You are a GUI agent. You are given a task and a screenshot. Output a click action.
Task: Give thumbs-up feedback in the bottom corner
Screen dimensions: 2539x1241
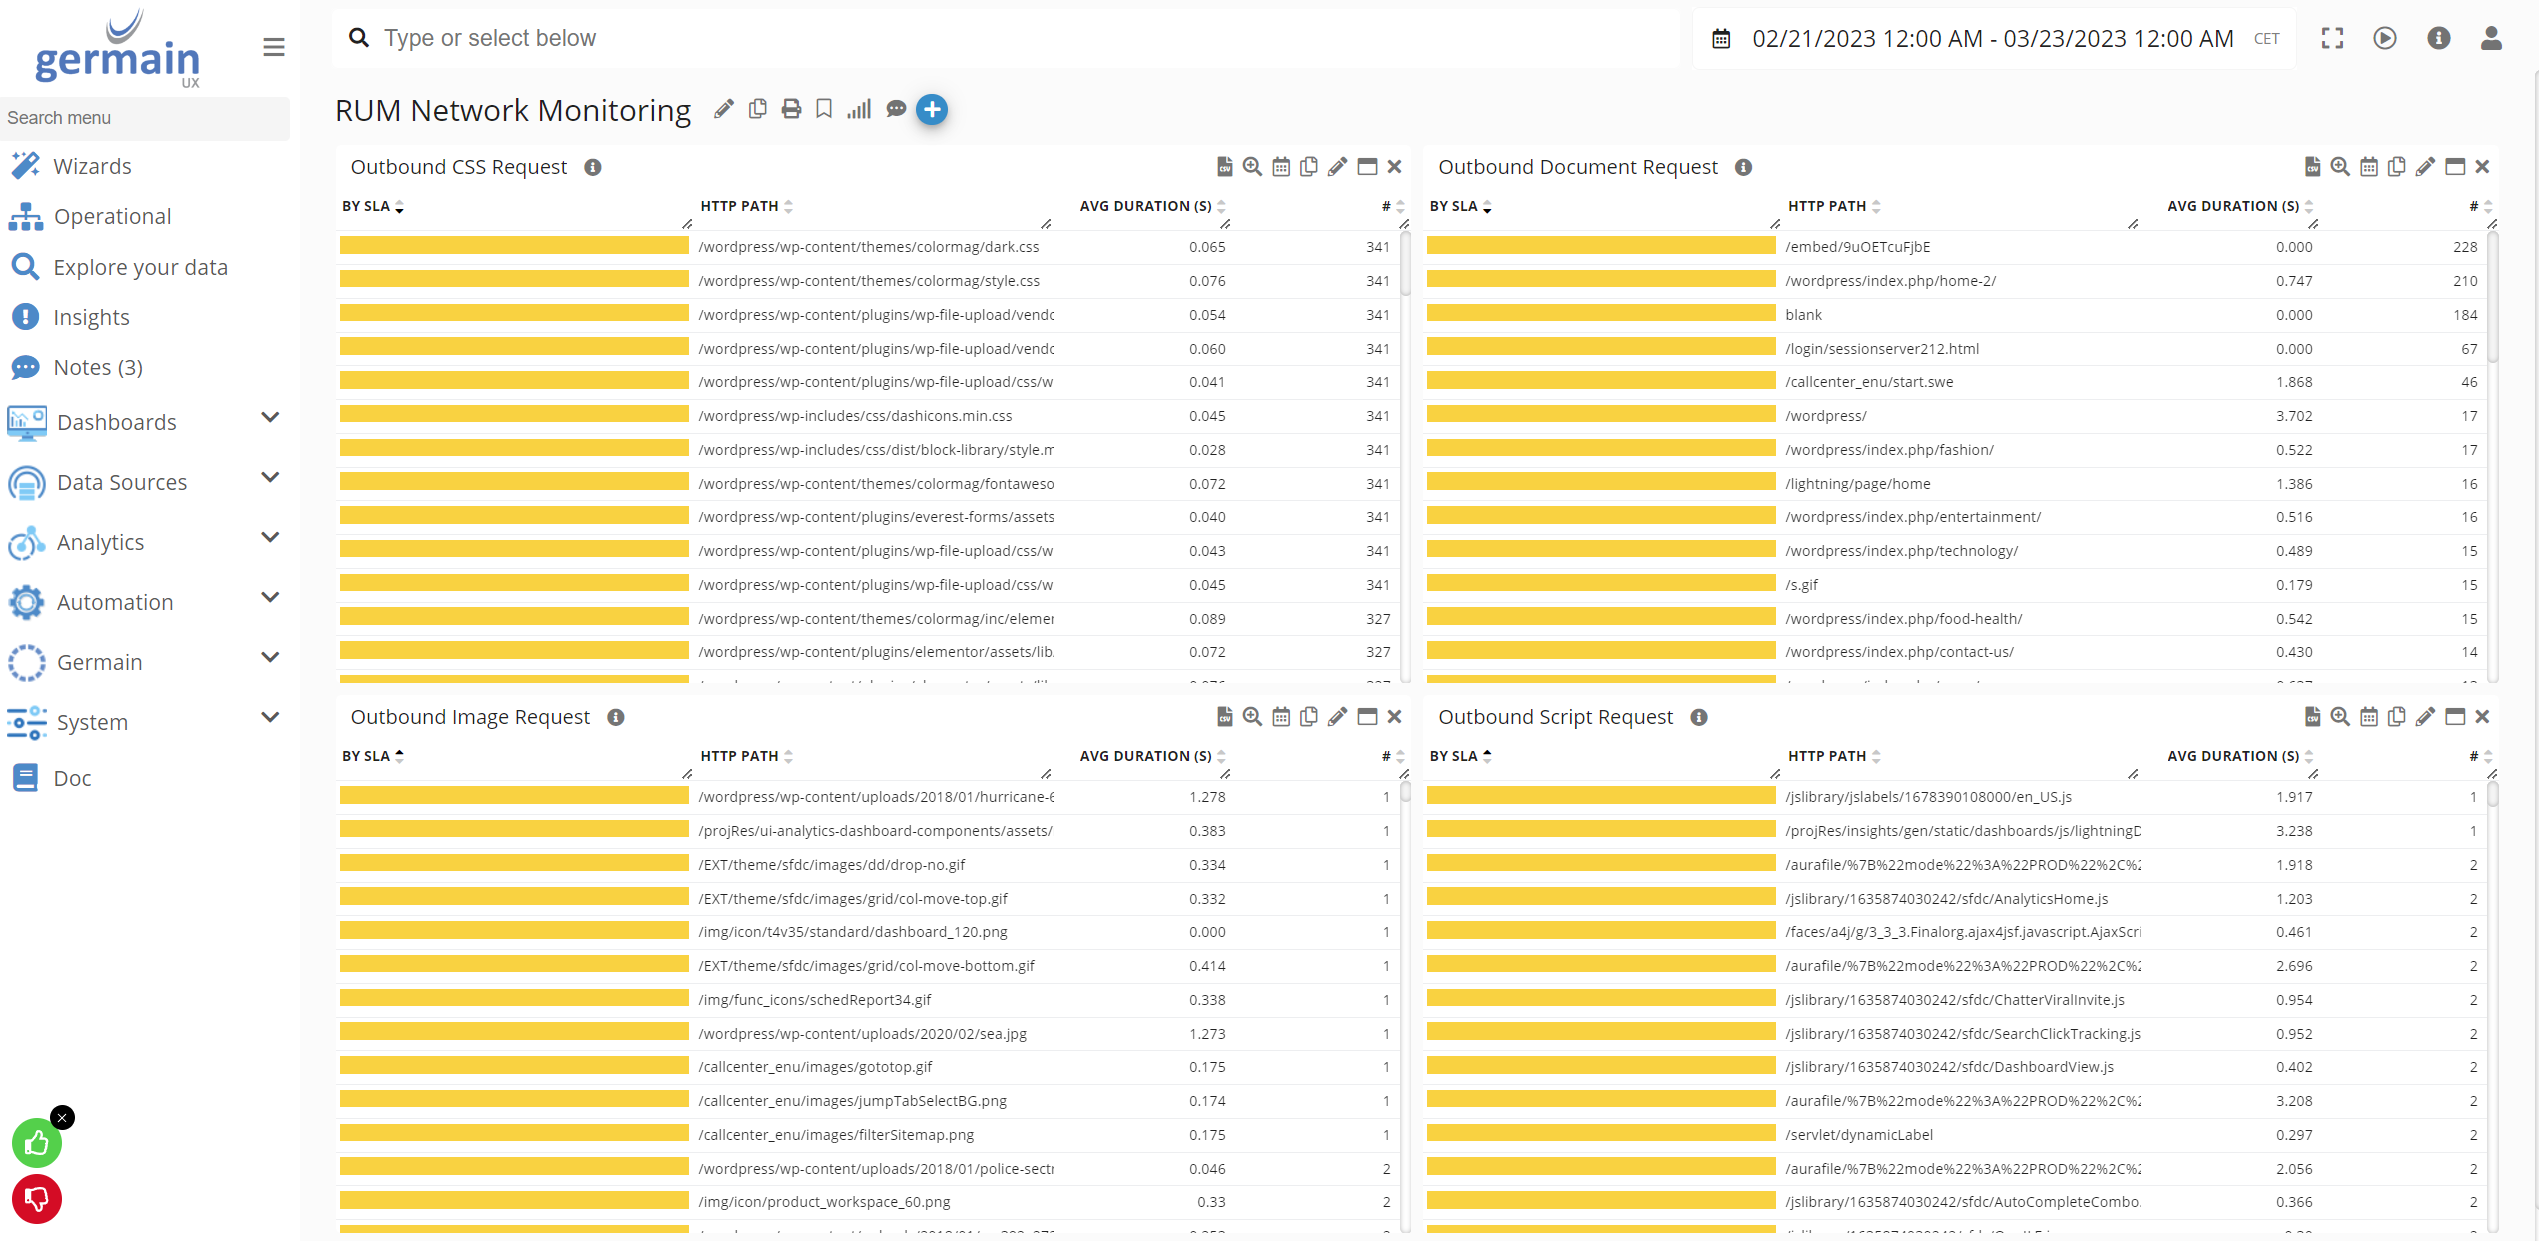click(x=36, y=1142)
